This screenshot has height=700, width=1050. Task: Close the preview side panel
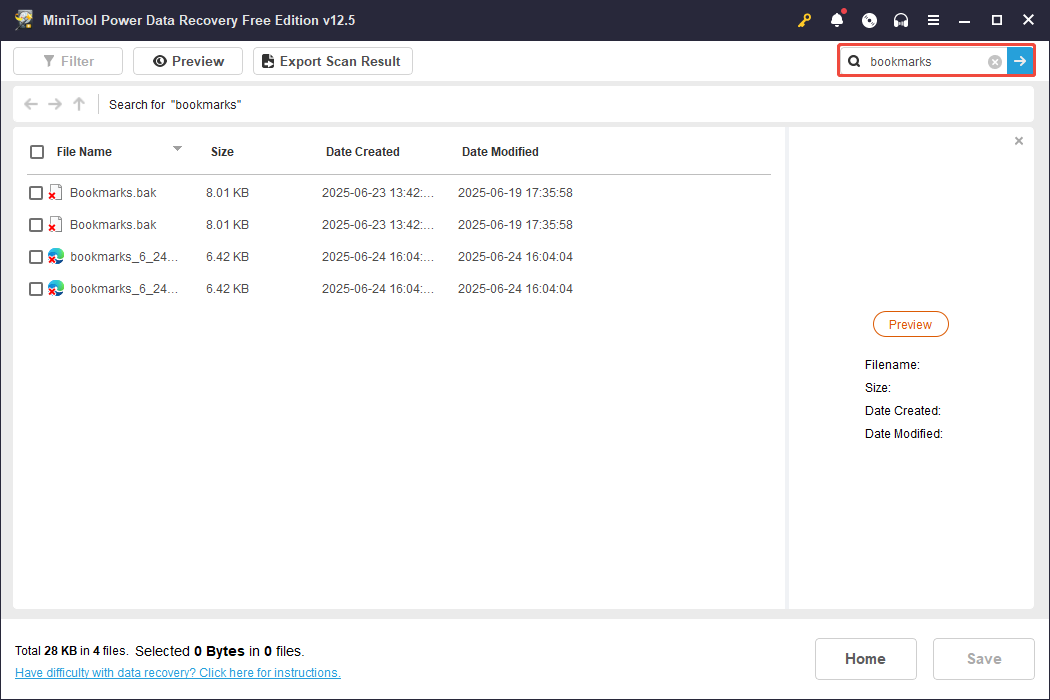1019,141
